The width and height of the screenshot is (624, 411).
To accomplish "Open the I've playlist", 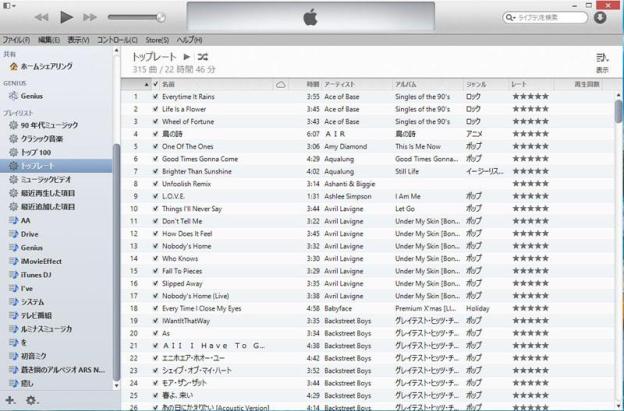I will click(21, 288).
